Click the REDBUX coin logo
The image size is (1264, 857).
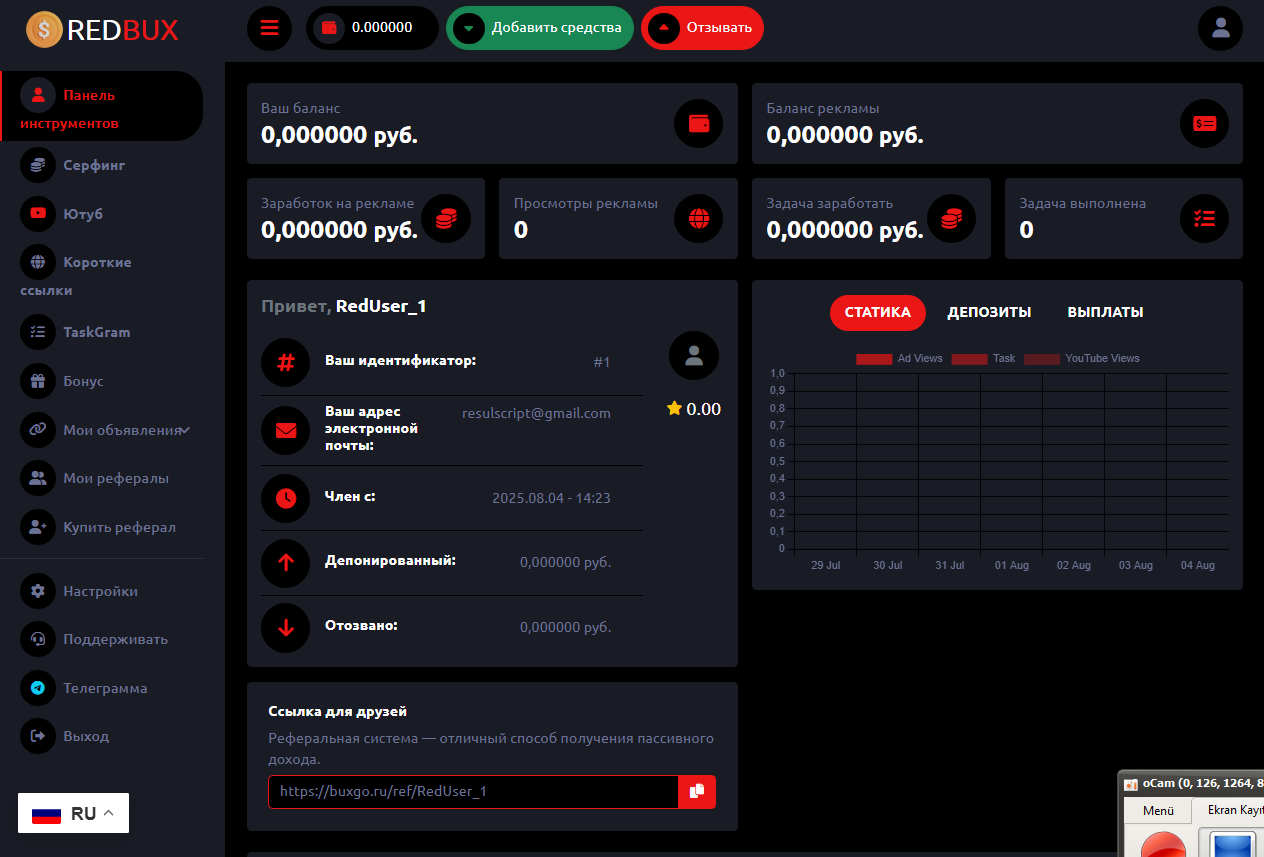coord(44,29)
